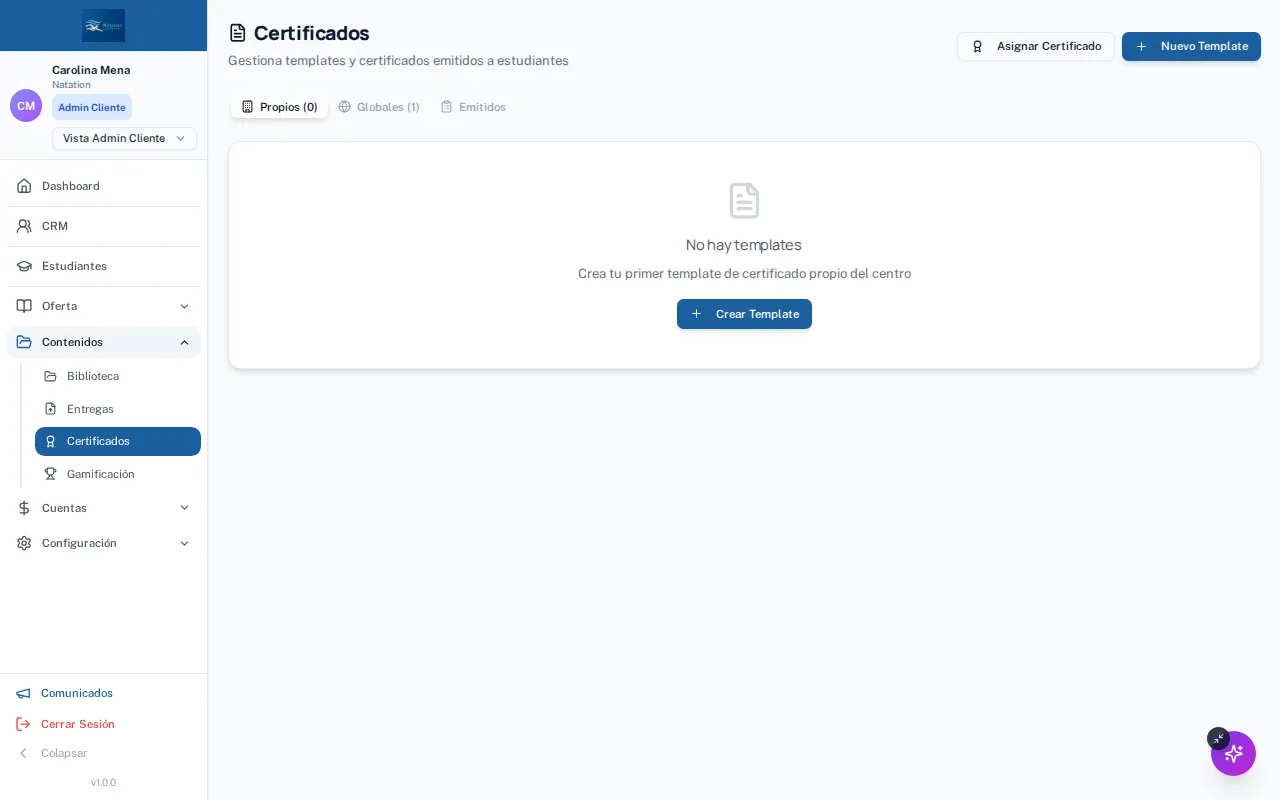This screenshot has height=800, width=1280.
Task: Click the Dashboard home icon
Action: [24, 186]
